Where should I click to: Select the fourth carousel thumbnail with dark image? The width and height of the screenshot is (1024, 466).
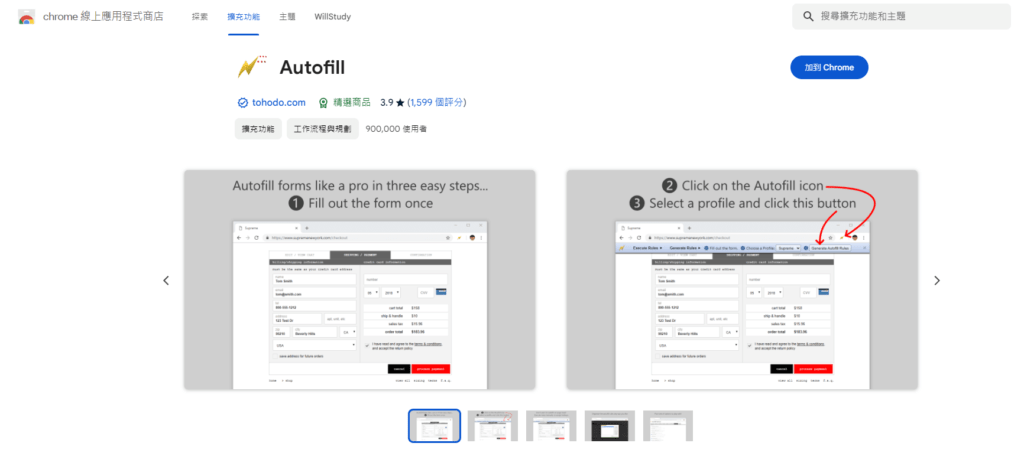coord(609,426)
